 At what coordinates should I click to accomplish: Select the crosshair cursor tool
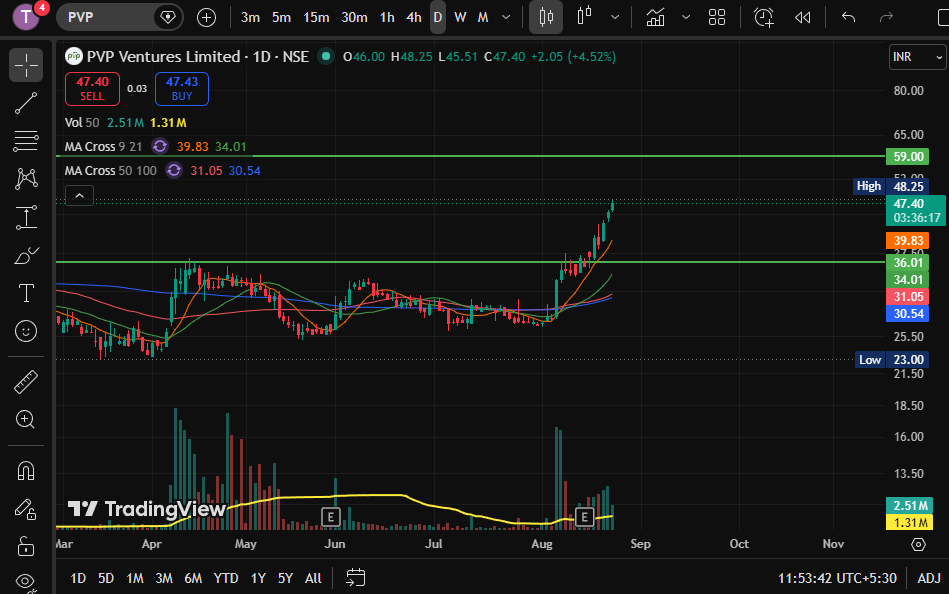pyautogui.click(x=26, y=65)
